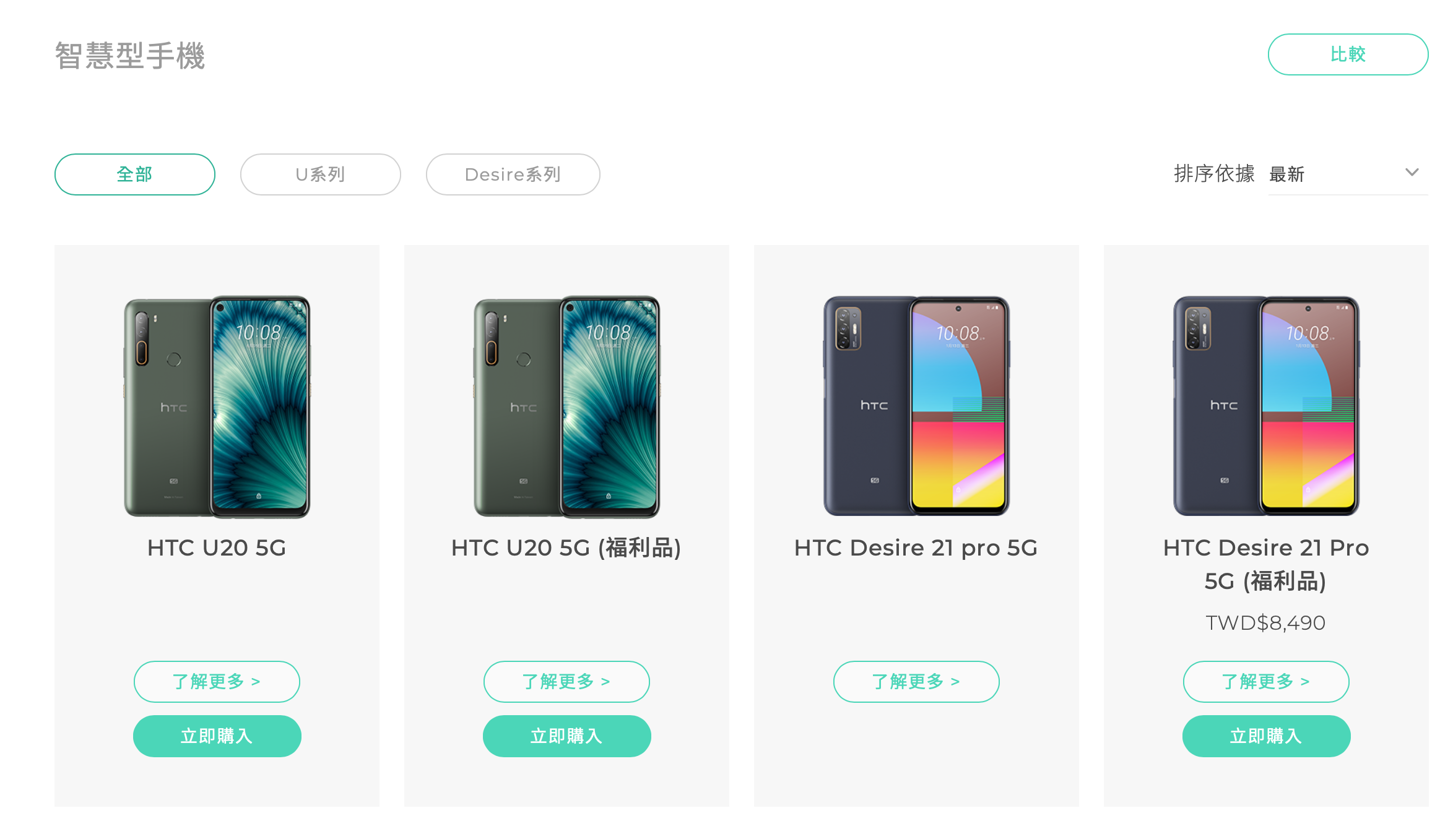Buy HTC U20 5G (福利品) with 立即購入
The image size is (1440, 829).
[567, 736]
